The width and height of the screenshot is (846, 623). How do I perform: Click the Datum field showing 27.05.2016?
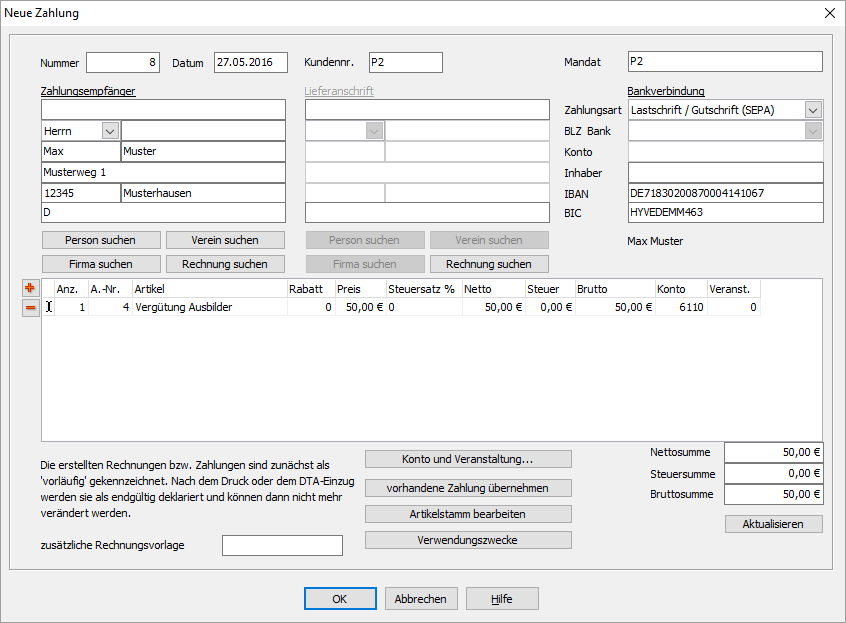pos(251,63)
